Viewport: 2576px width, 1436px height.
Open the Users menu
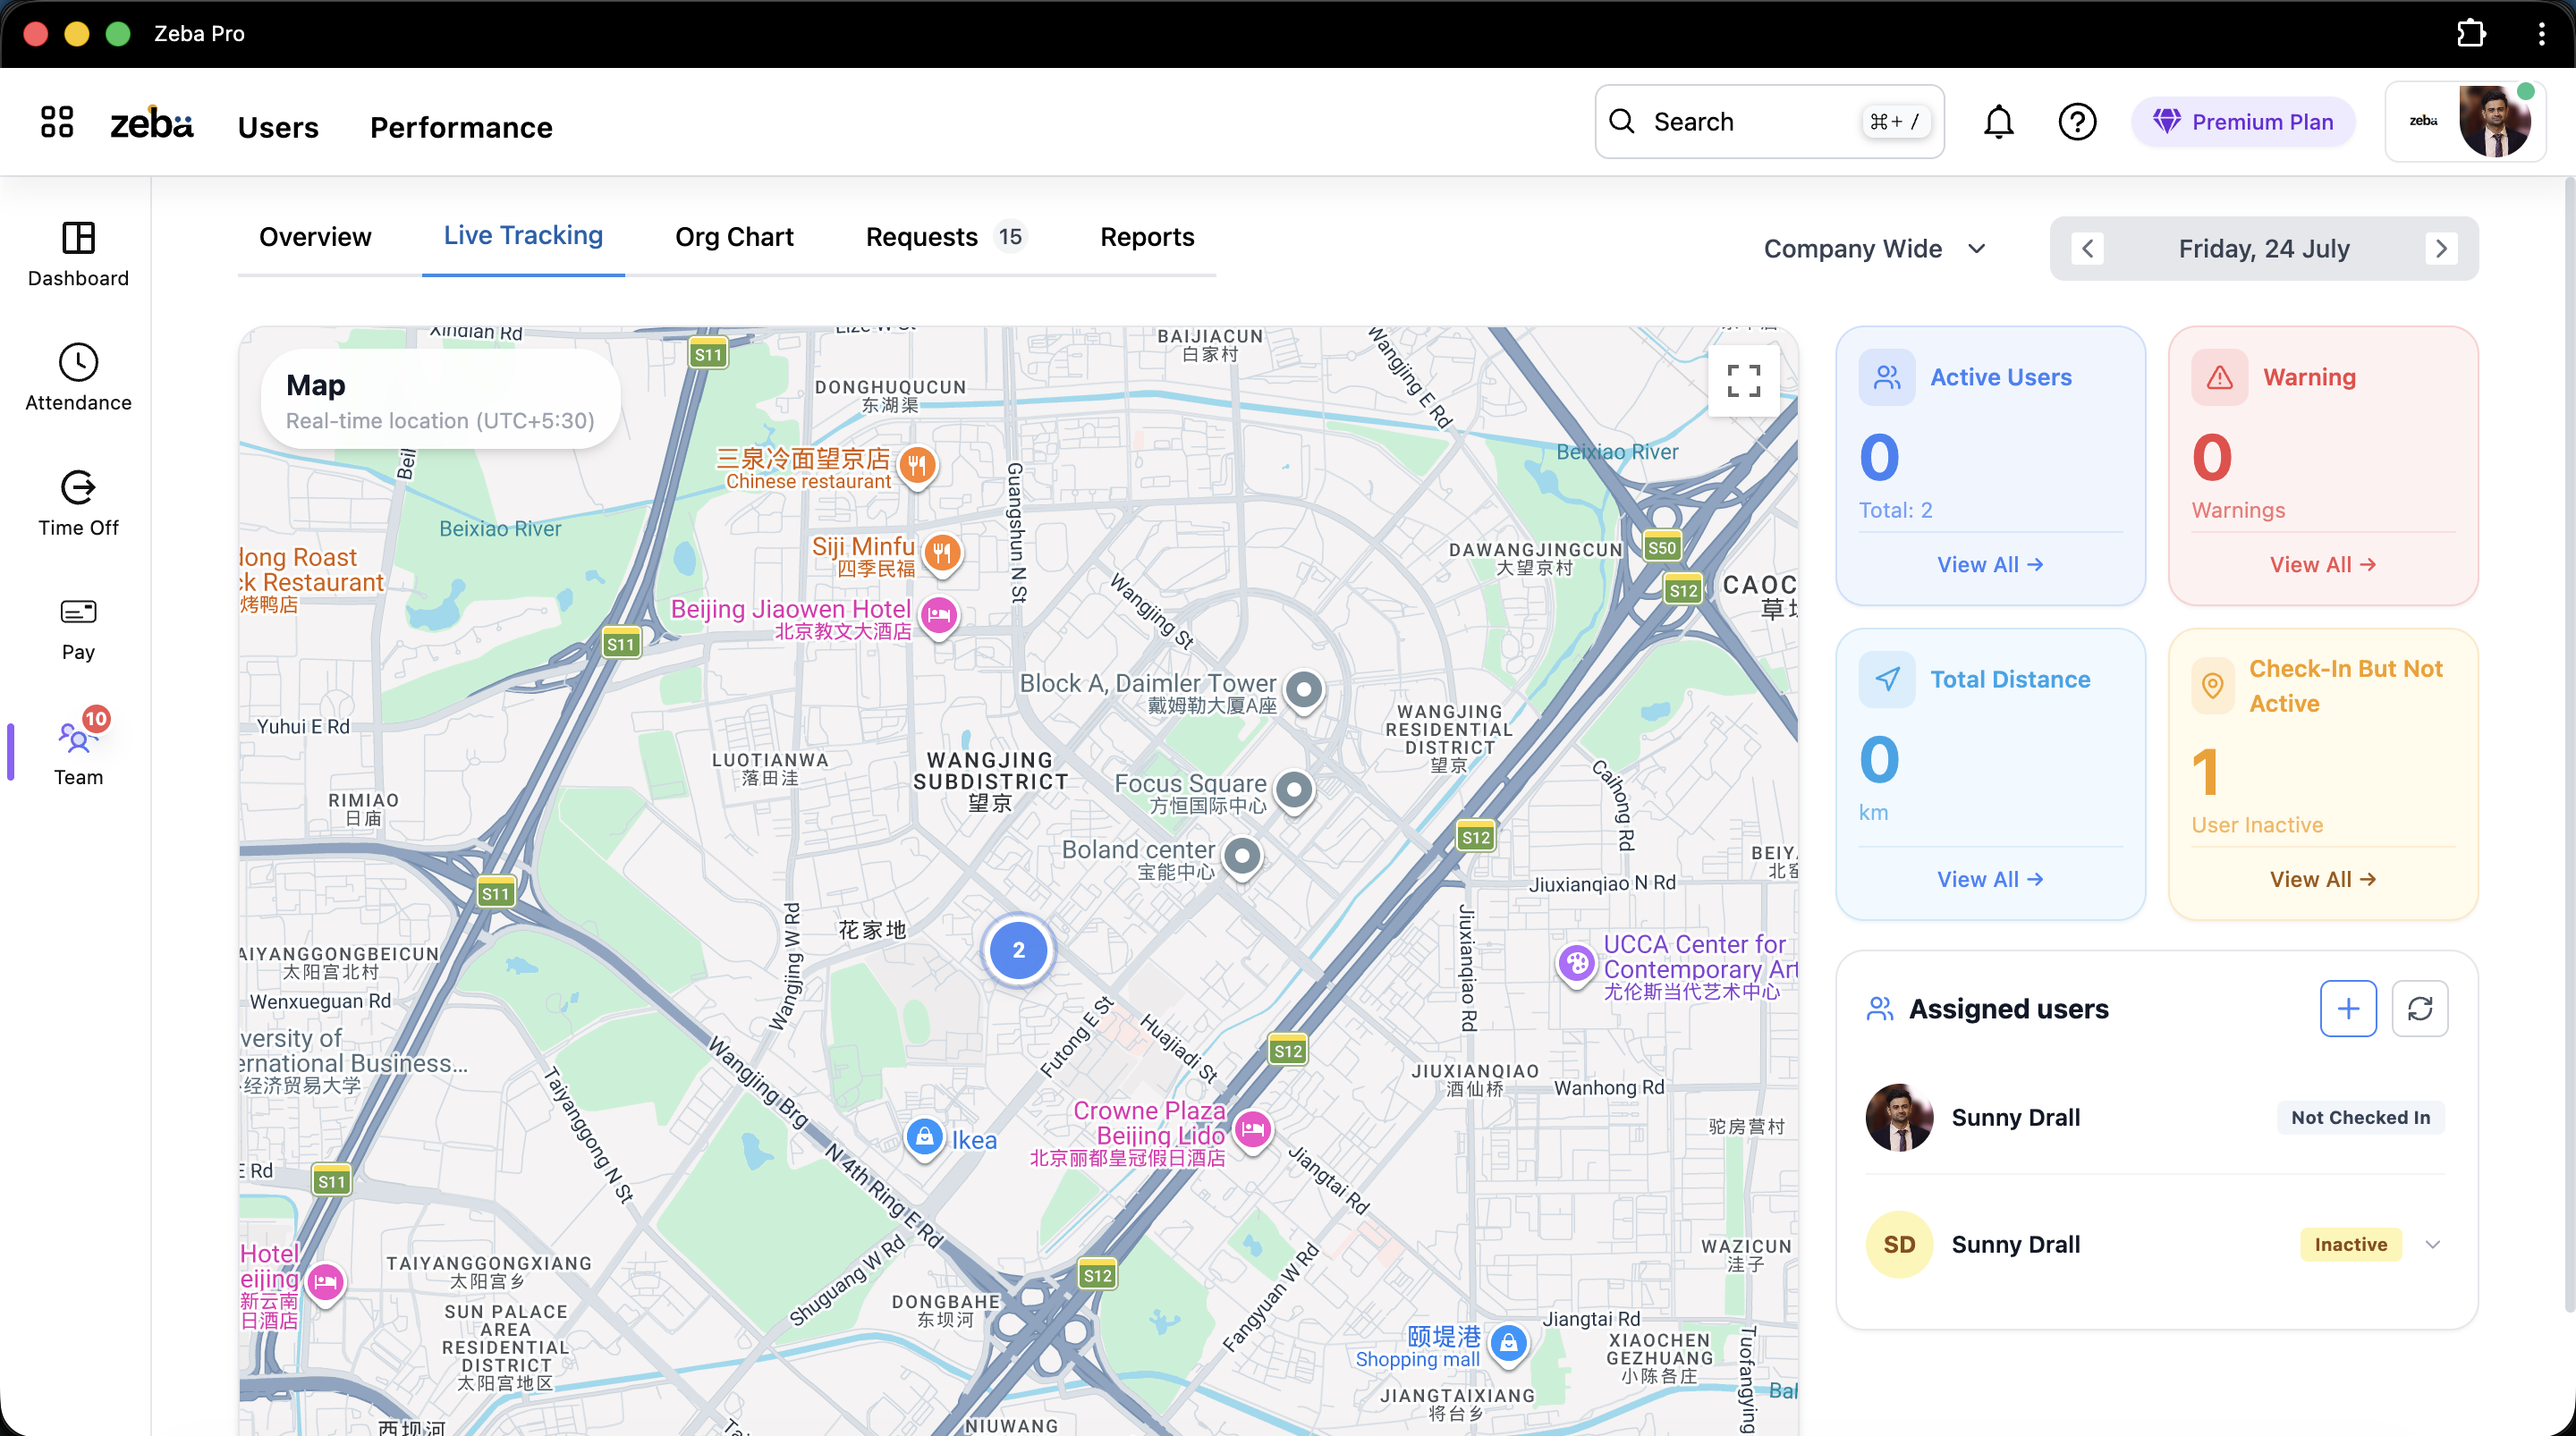coord(278,128)
